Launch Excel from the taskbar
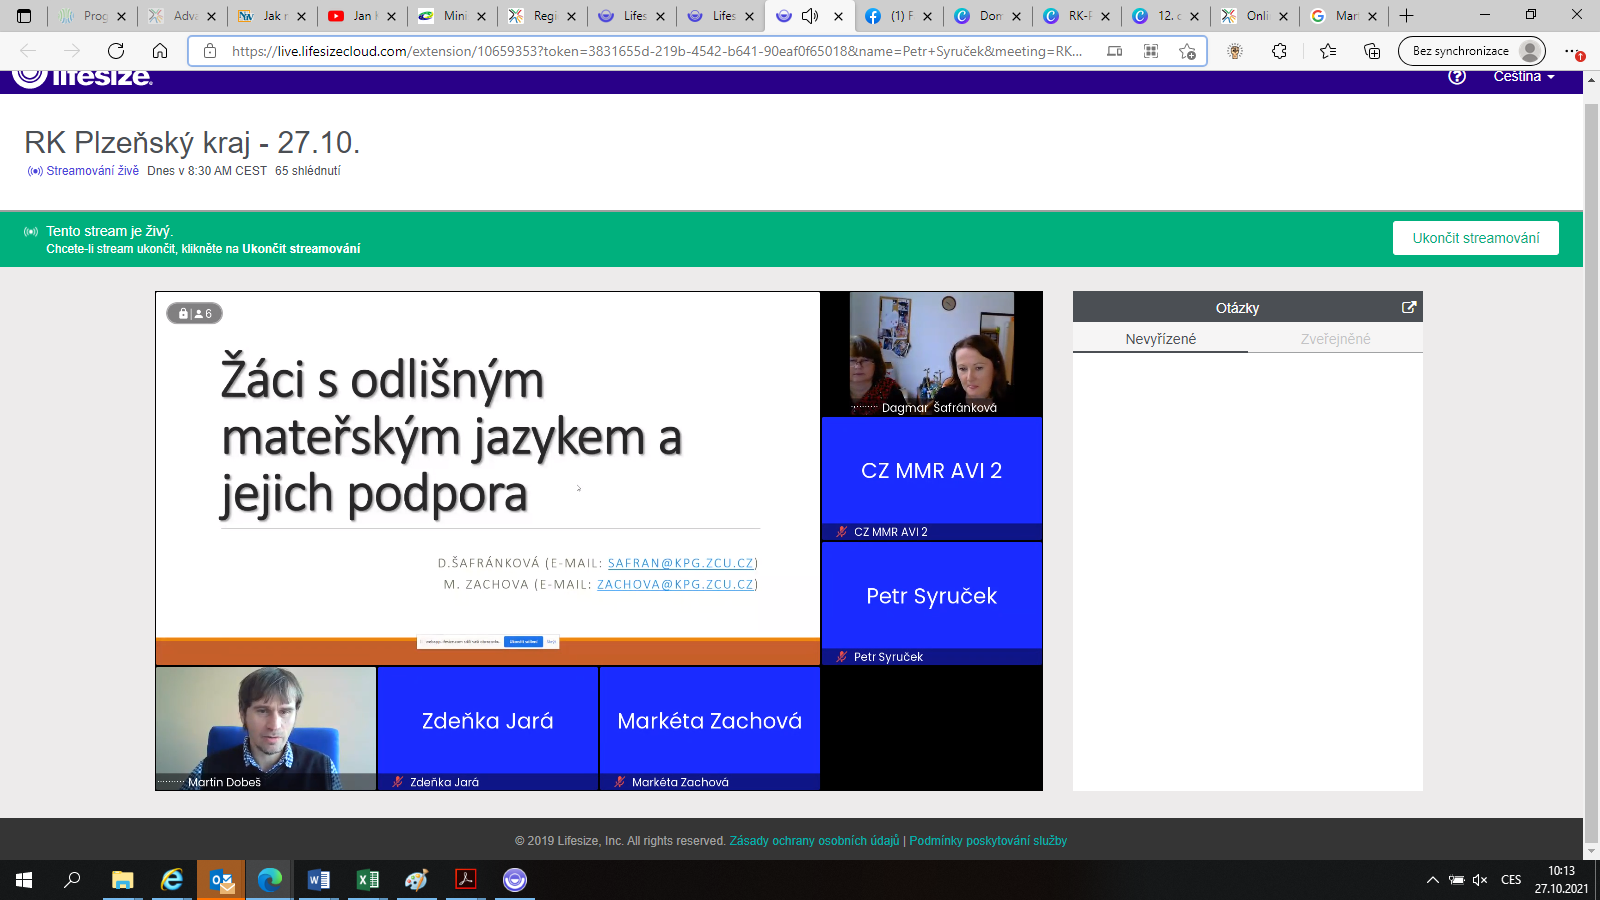 [x=368, y=880]
